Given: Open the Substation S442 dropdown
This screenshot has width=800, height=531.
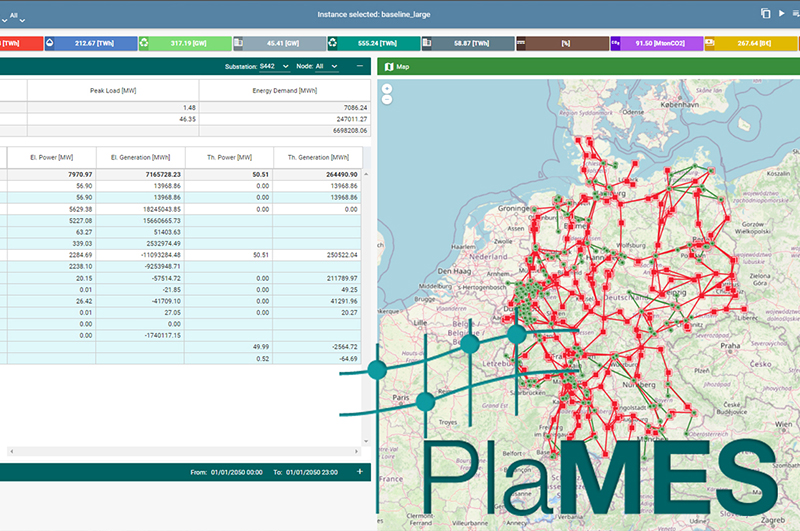Looking at the screenshot, I should pos(273,66).
